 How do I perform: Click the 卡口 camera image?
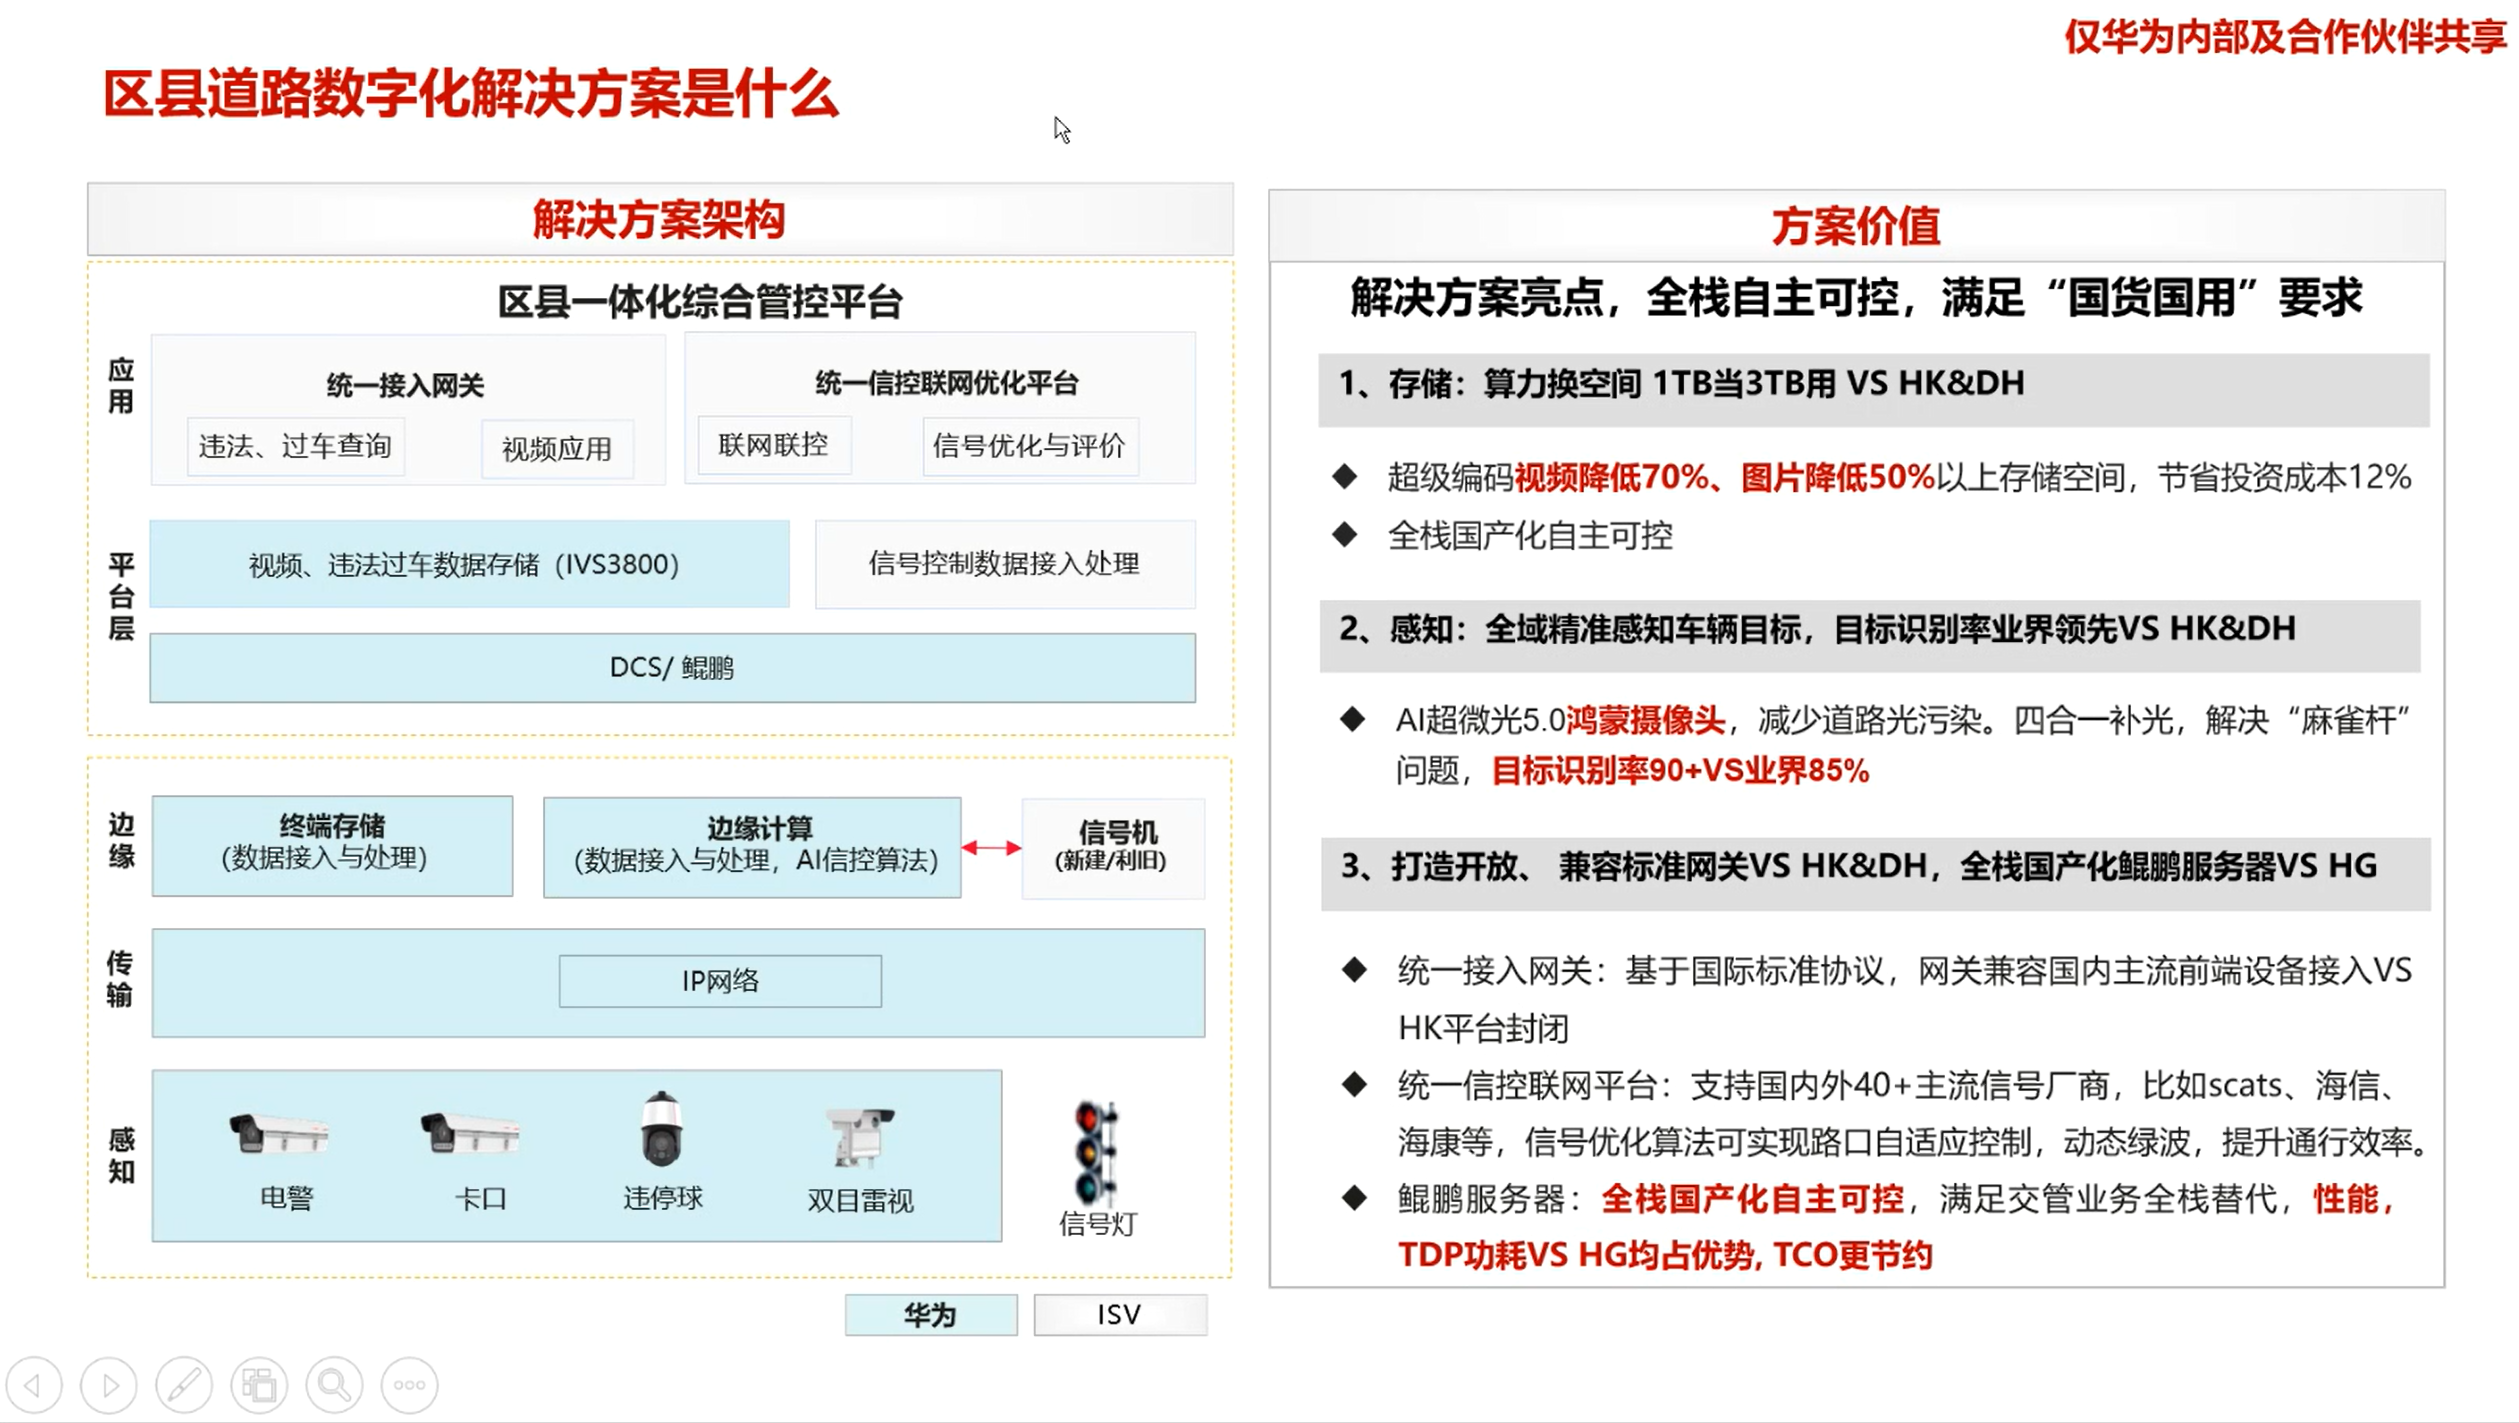(x=470, y=1134)
